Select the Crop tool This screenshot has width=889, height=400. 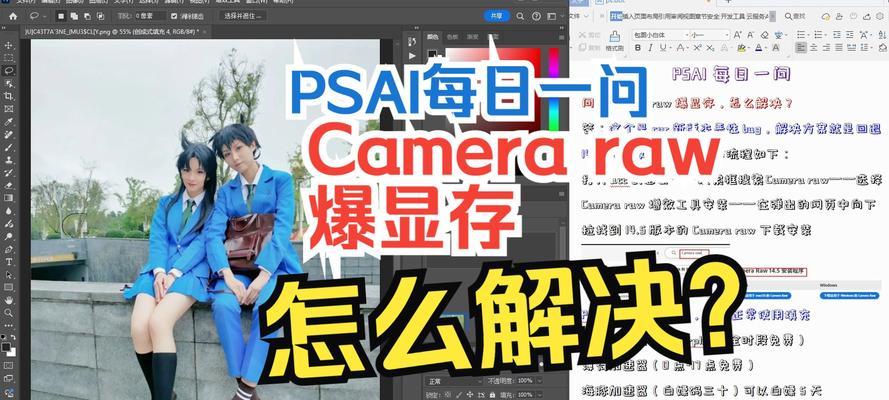[x=9, y=96]
